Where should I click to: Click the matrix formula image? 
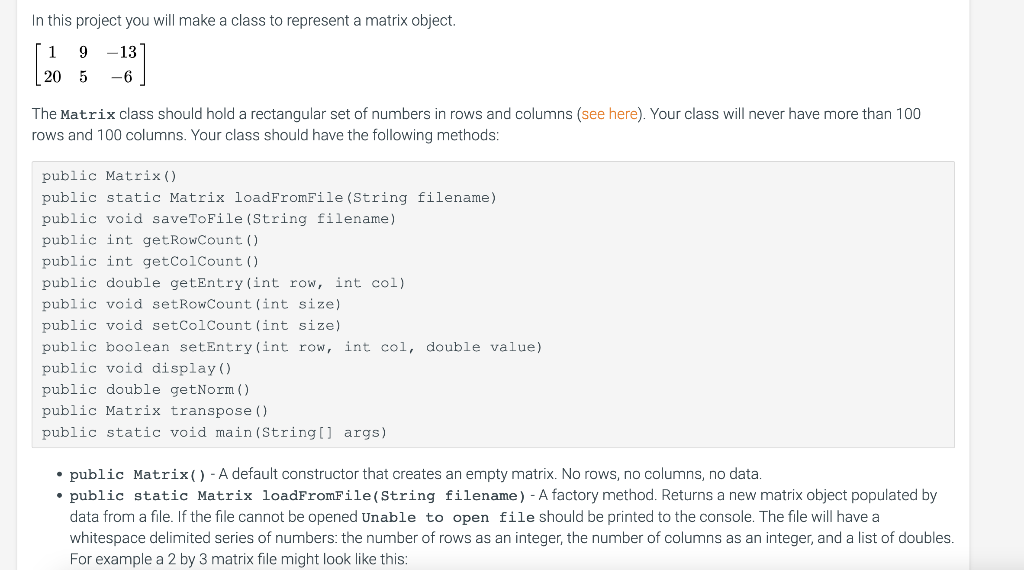point(89,64)
